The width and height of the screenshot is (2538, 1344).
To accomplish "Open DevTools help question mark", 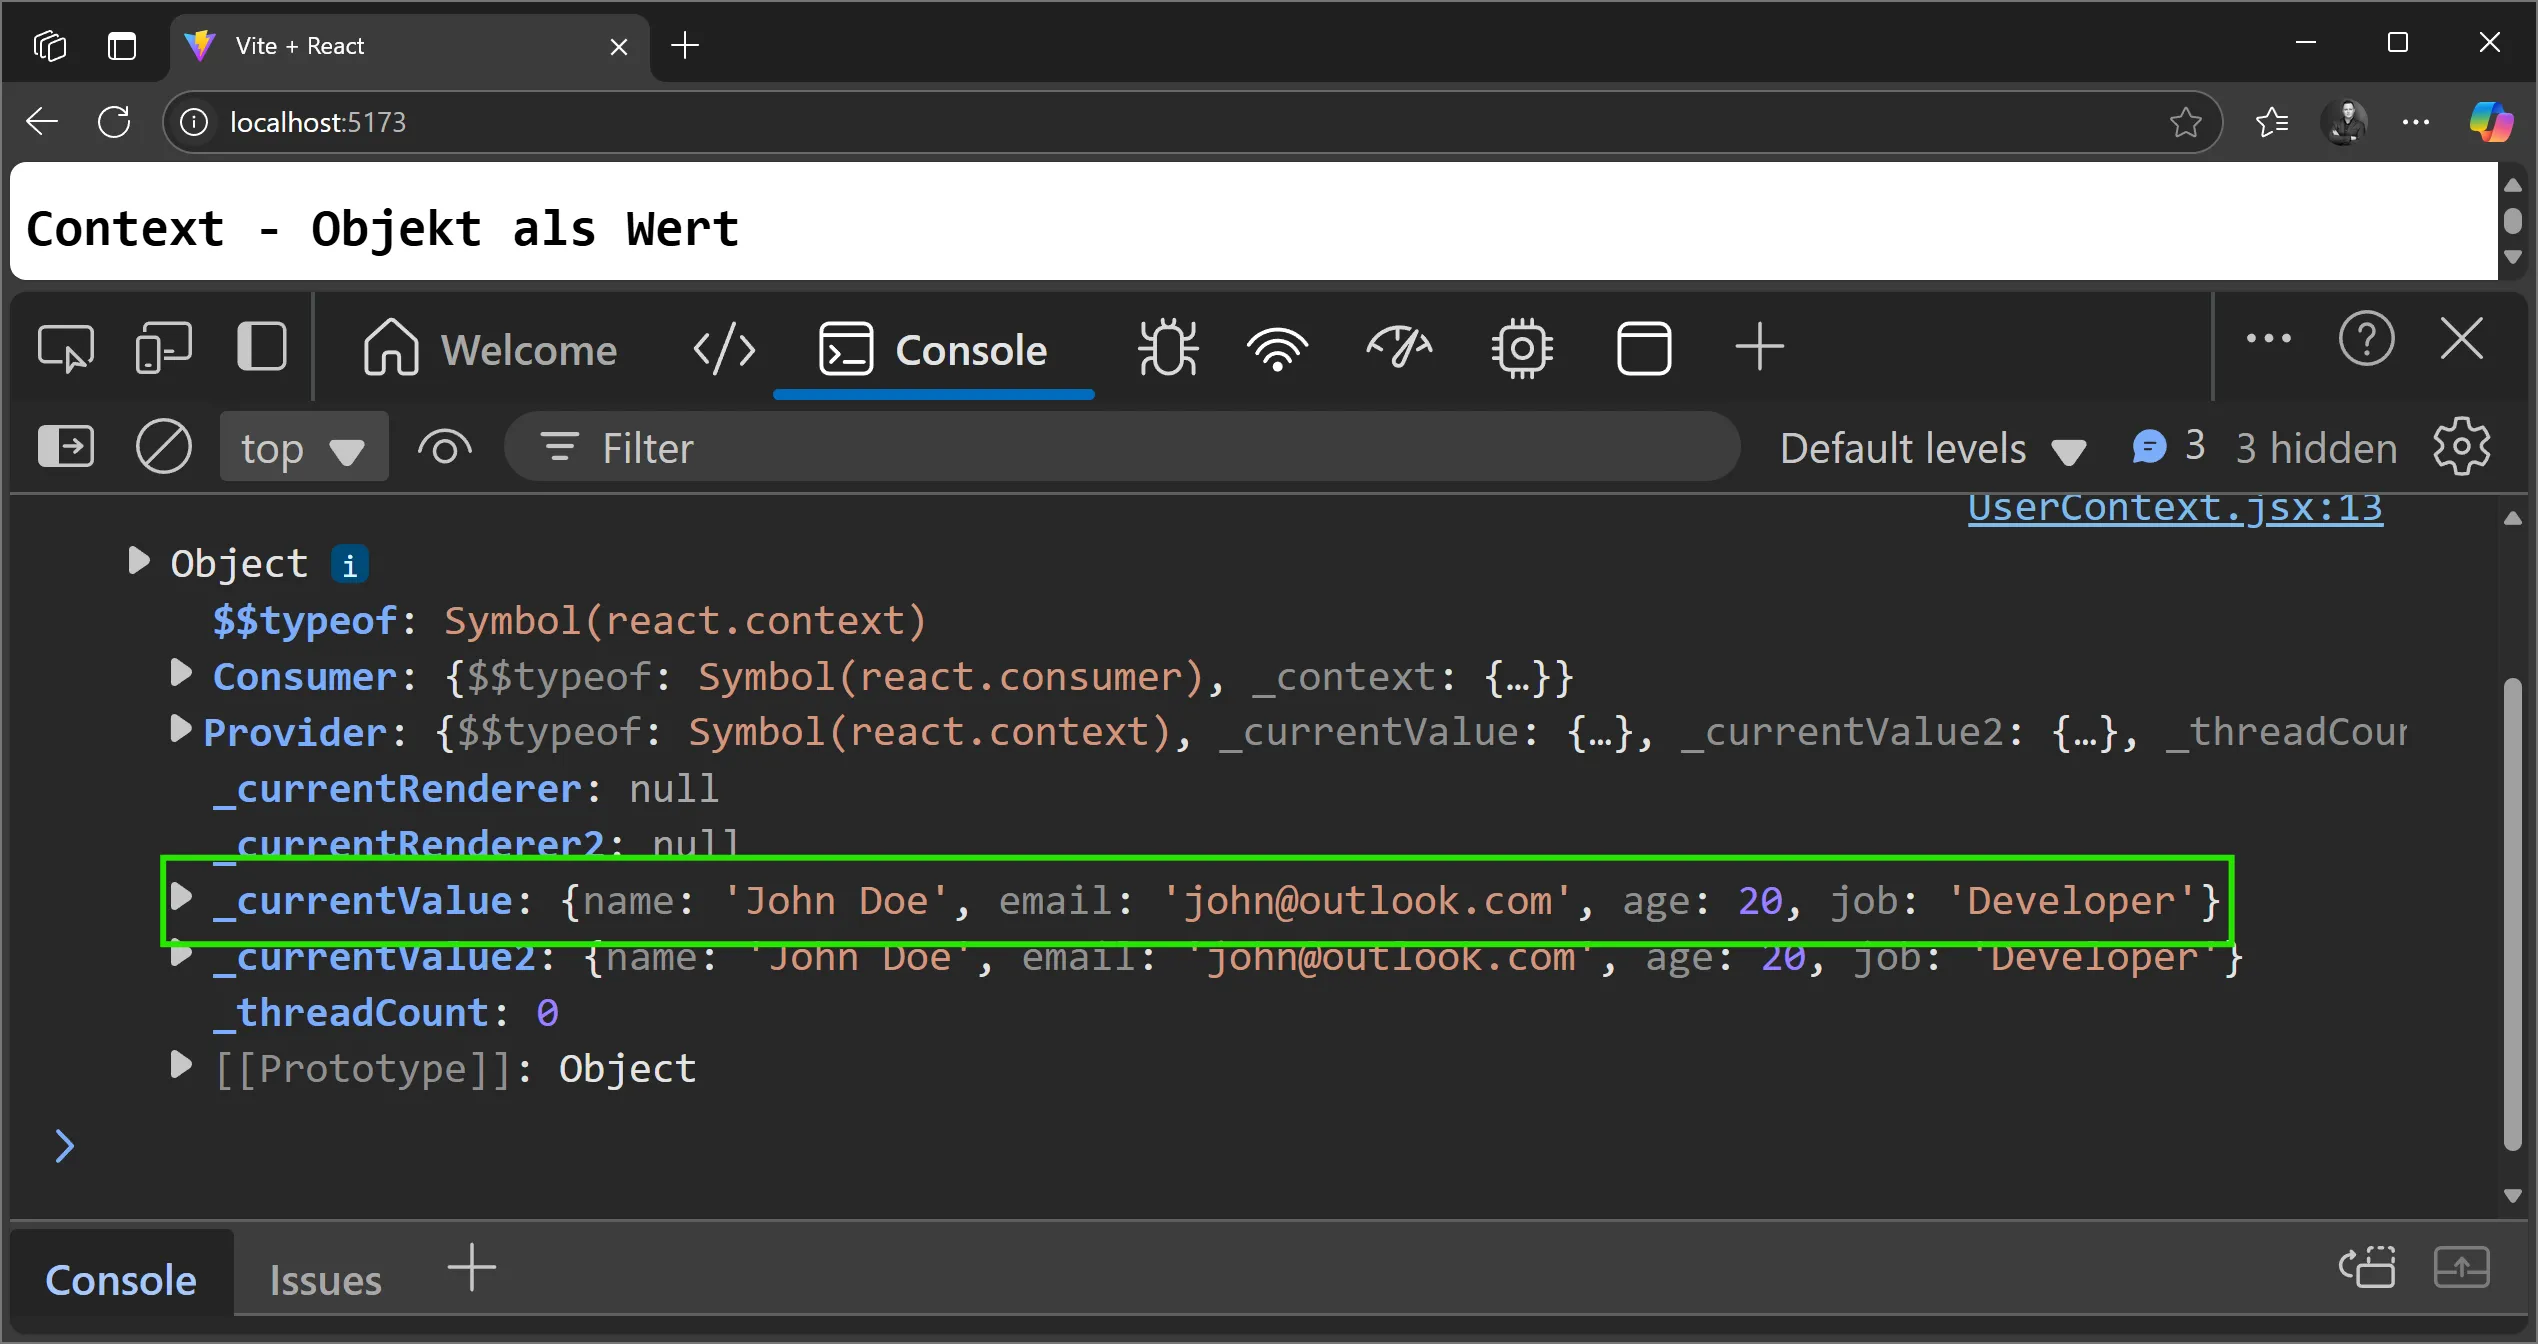I will point(2366,339).
